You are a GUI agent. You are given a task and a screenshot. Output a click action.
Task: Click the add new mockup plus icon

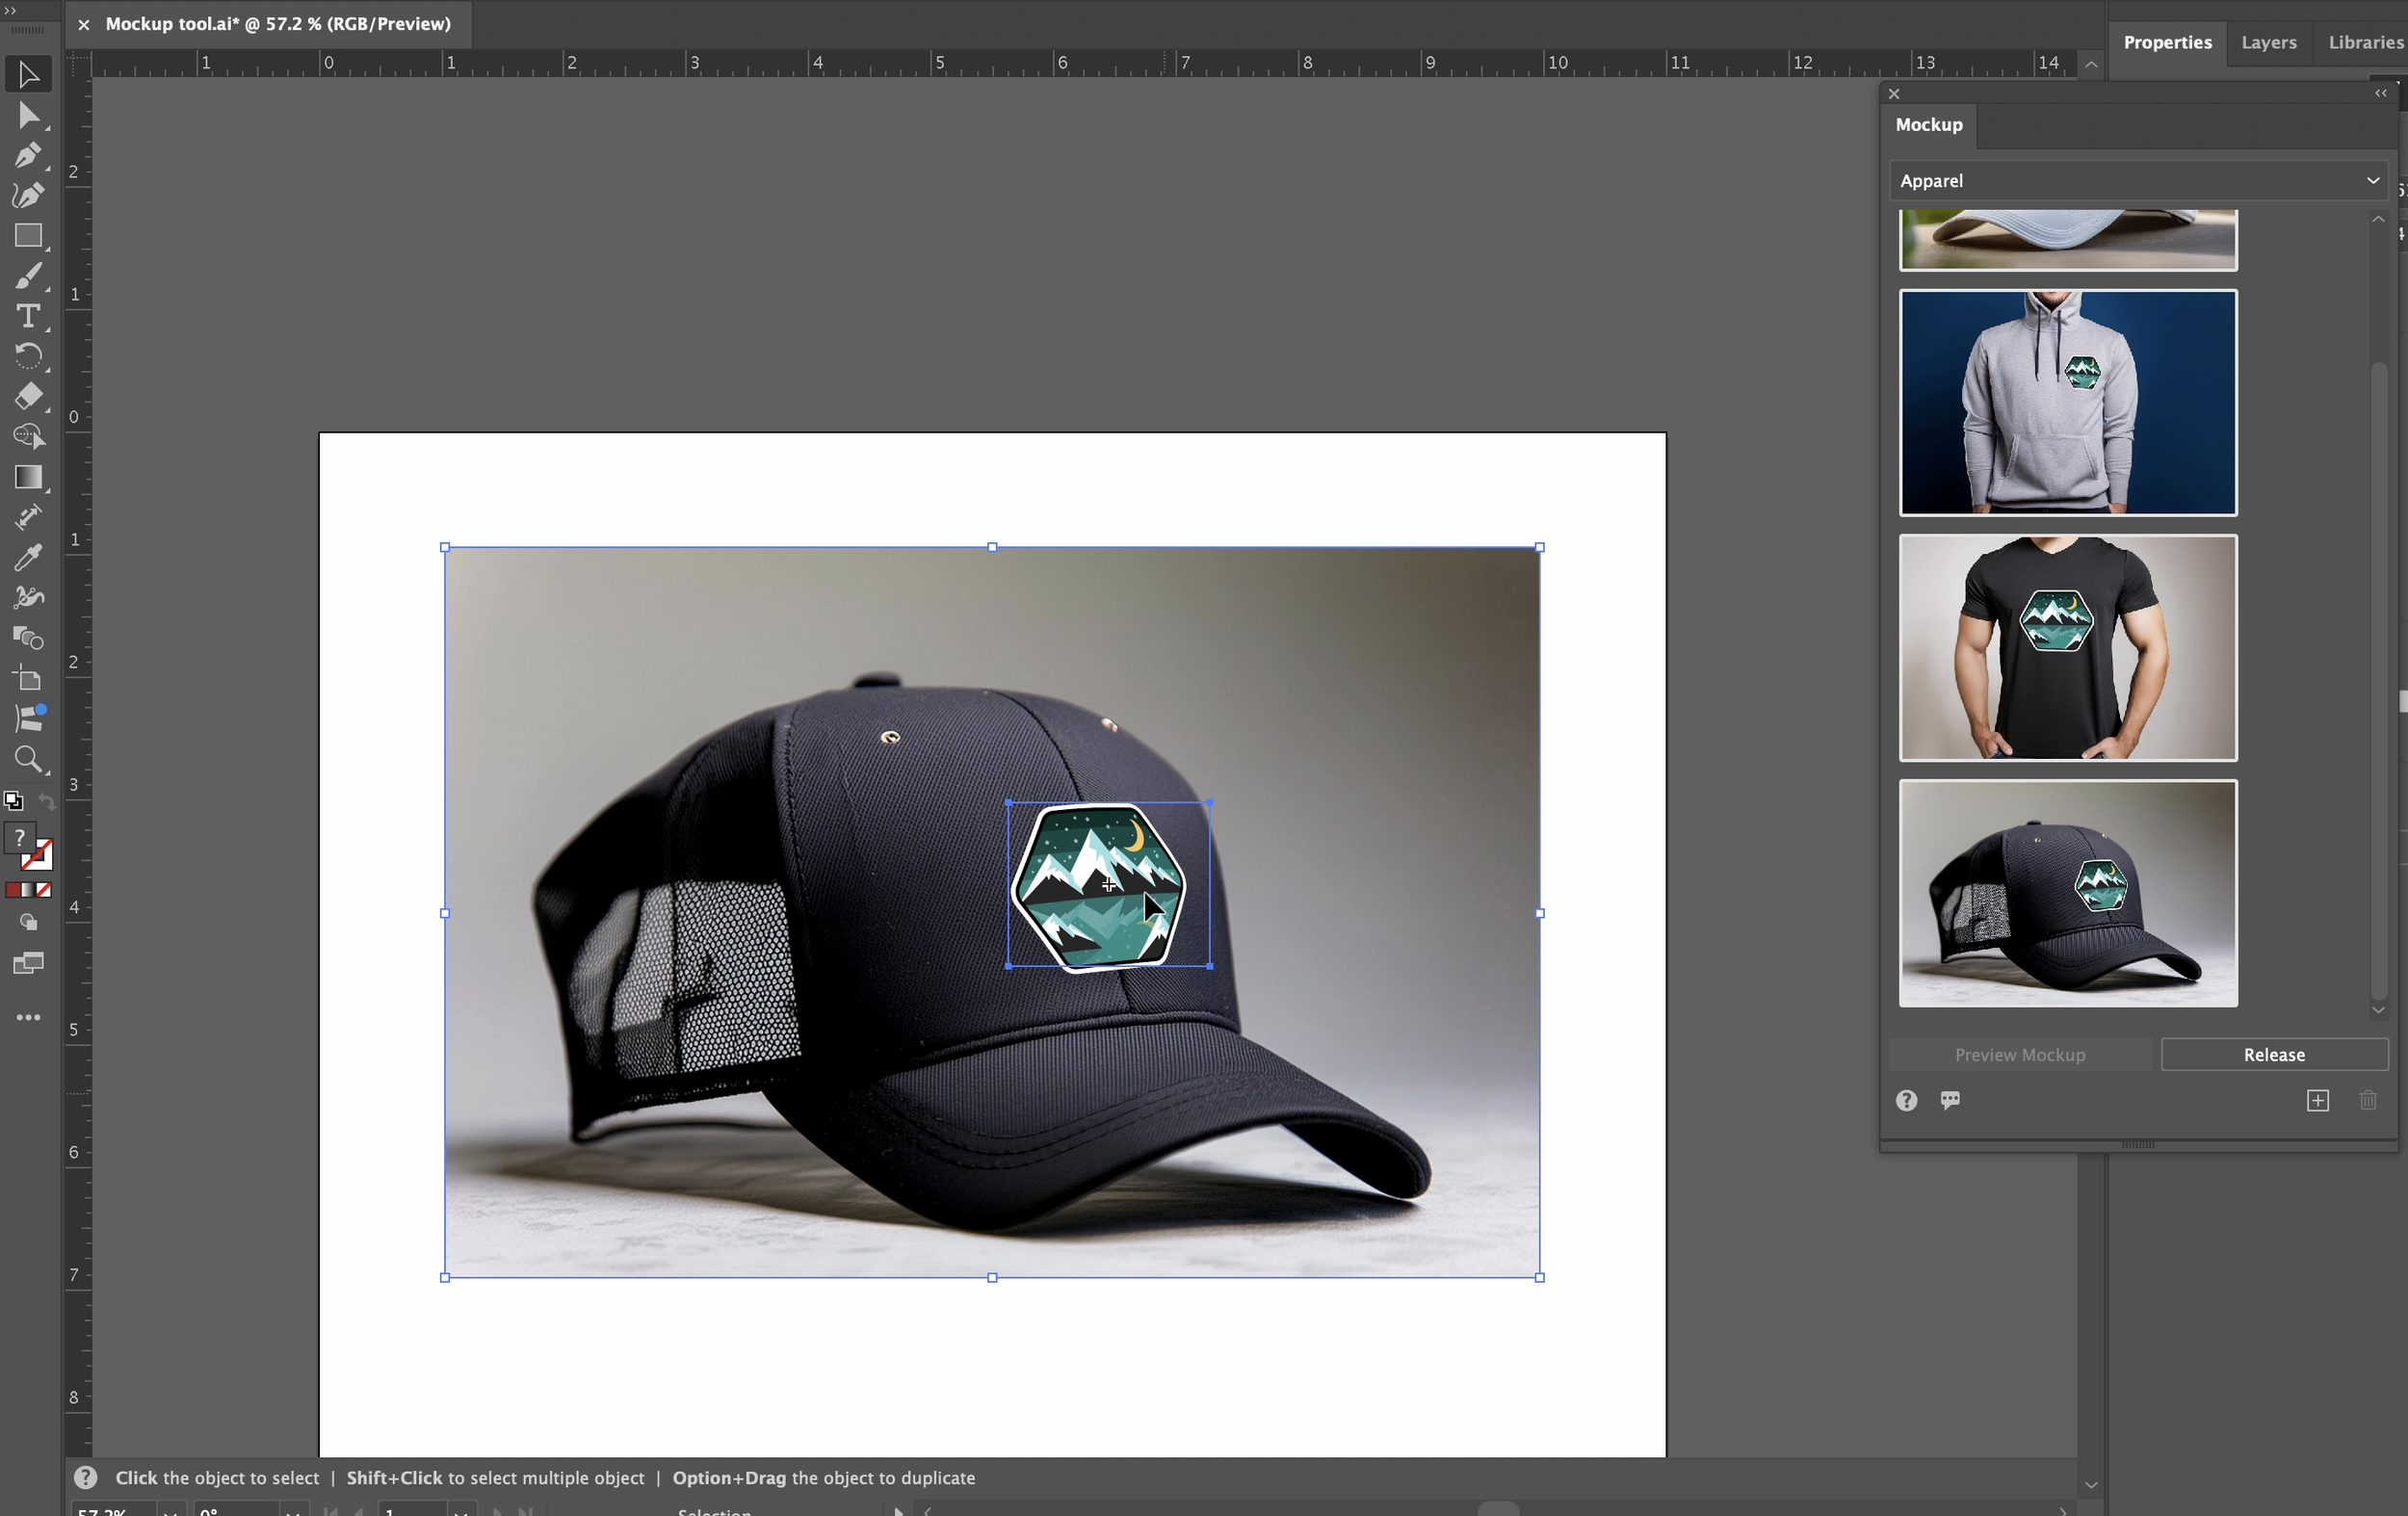tap(2317, 1100)
